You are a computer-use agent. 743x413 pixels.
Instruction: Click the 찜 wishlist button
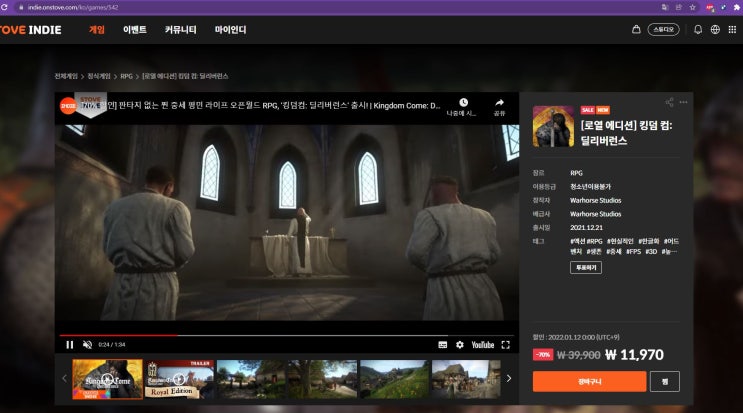[x=665, y=381]
